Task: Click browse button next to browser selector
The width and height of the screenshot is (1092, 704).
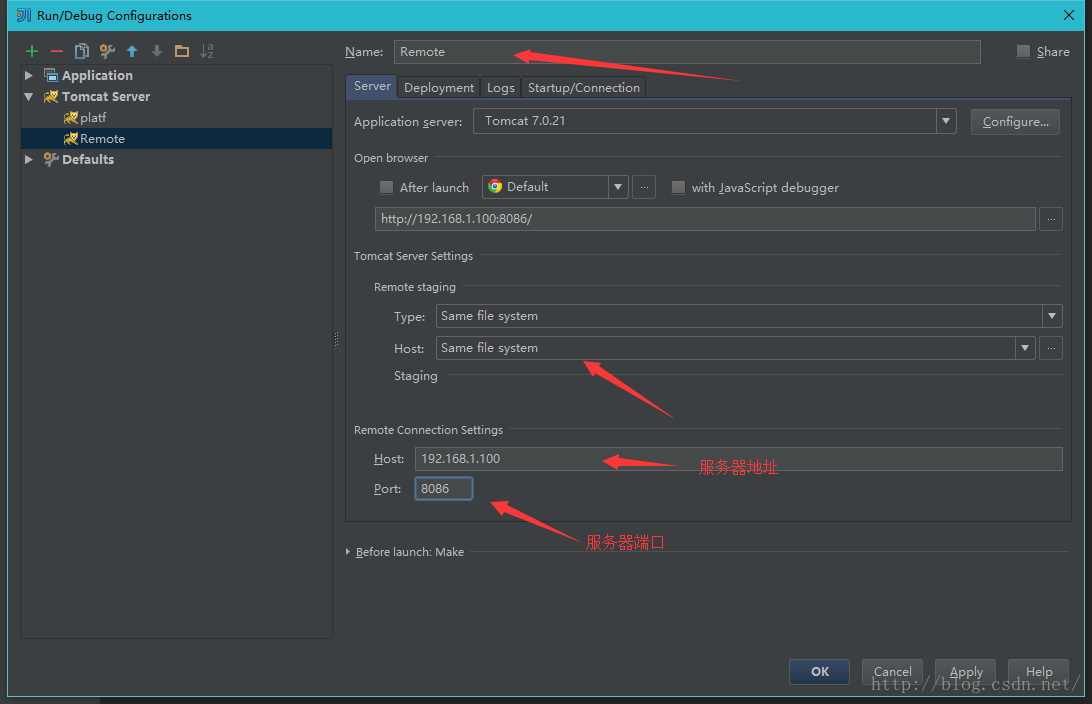Action: (x=644, y=187)
